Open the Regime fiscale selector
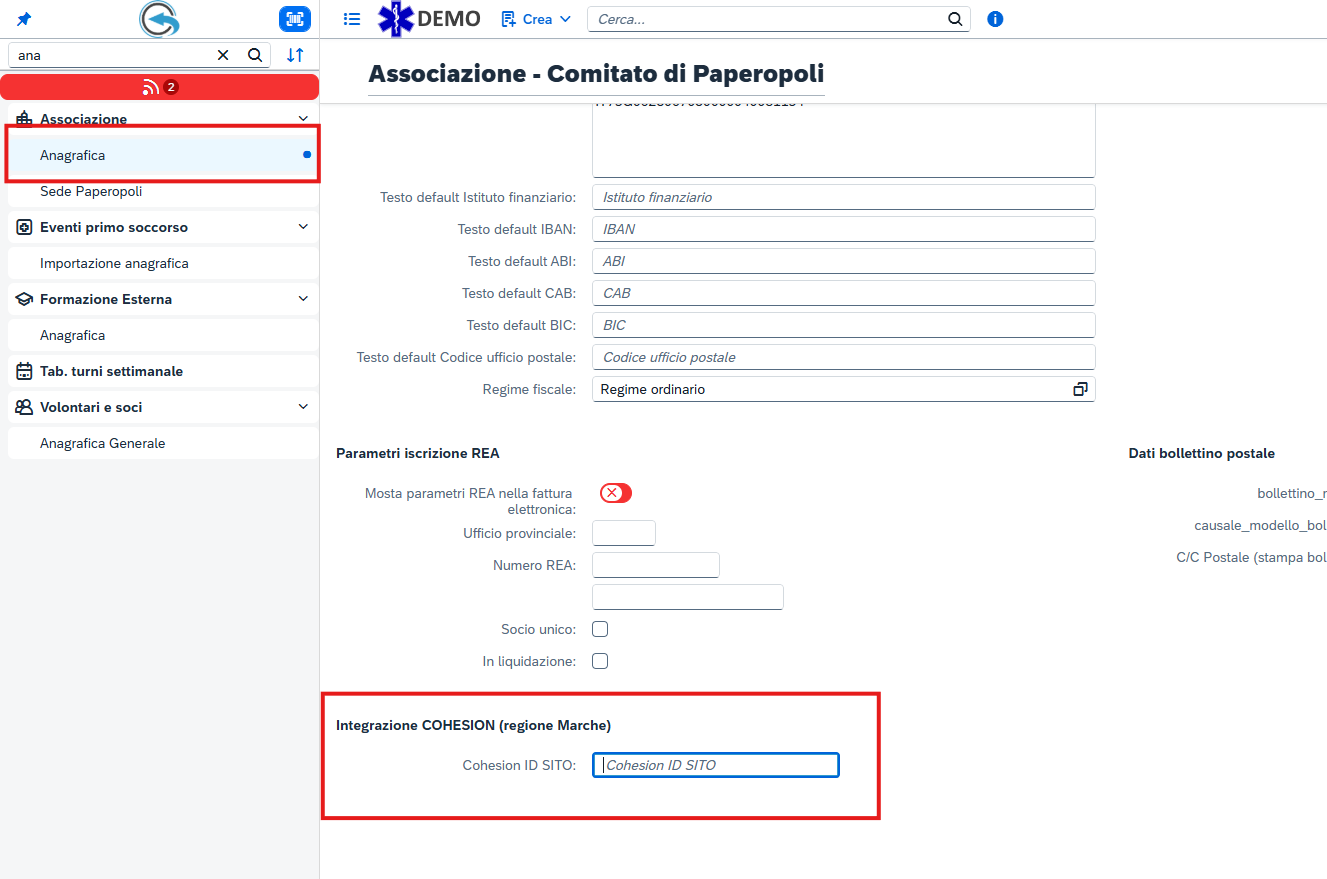 coord(1080,389)
